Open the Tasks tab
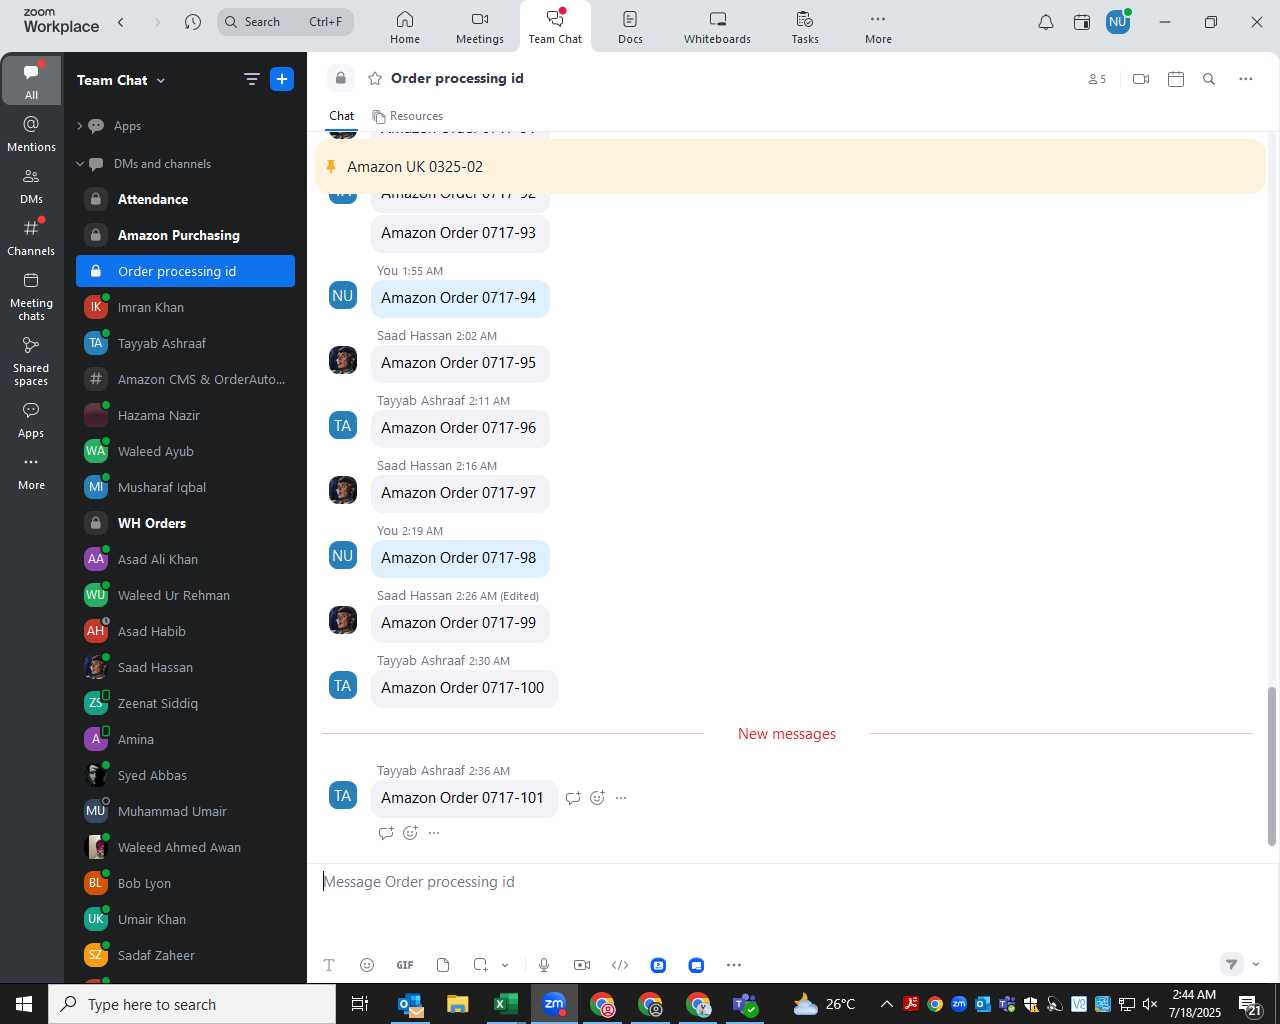This screenshot has width=1280, height=1024. point(805,27)
